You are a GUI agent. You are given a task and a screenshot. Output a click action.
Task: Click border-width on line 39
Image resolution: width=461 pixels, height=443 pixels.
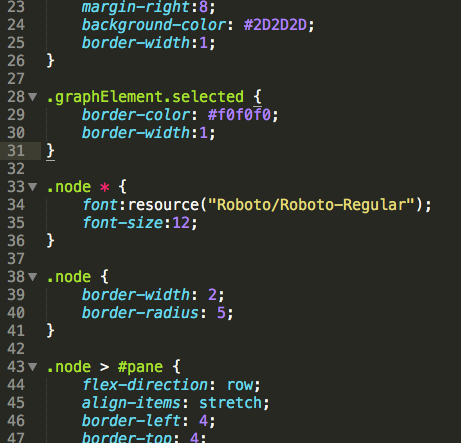(x=136, y=295)
